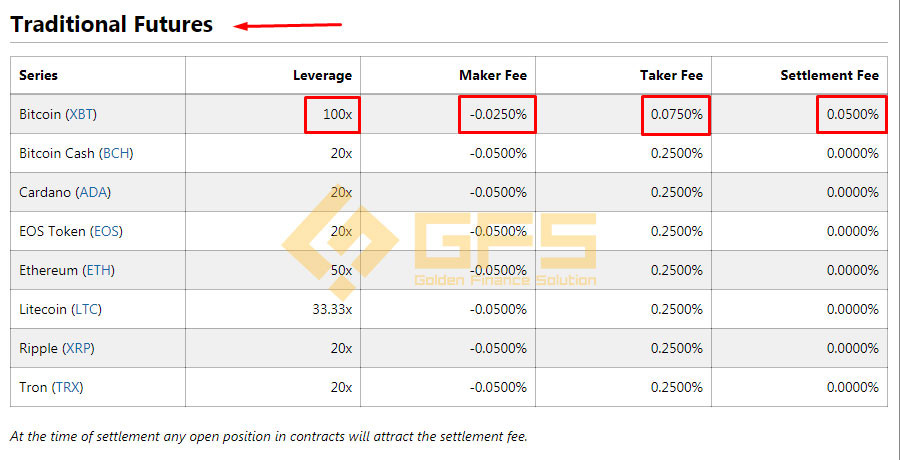Click Bitcoin 0.0500% settlement fee cell
The height and width of the screenshot is (460, 900).
click(852, 114)
